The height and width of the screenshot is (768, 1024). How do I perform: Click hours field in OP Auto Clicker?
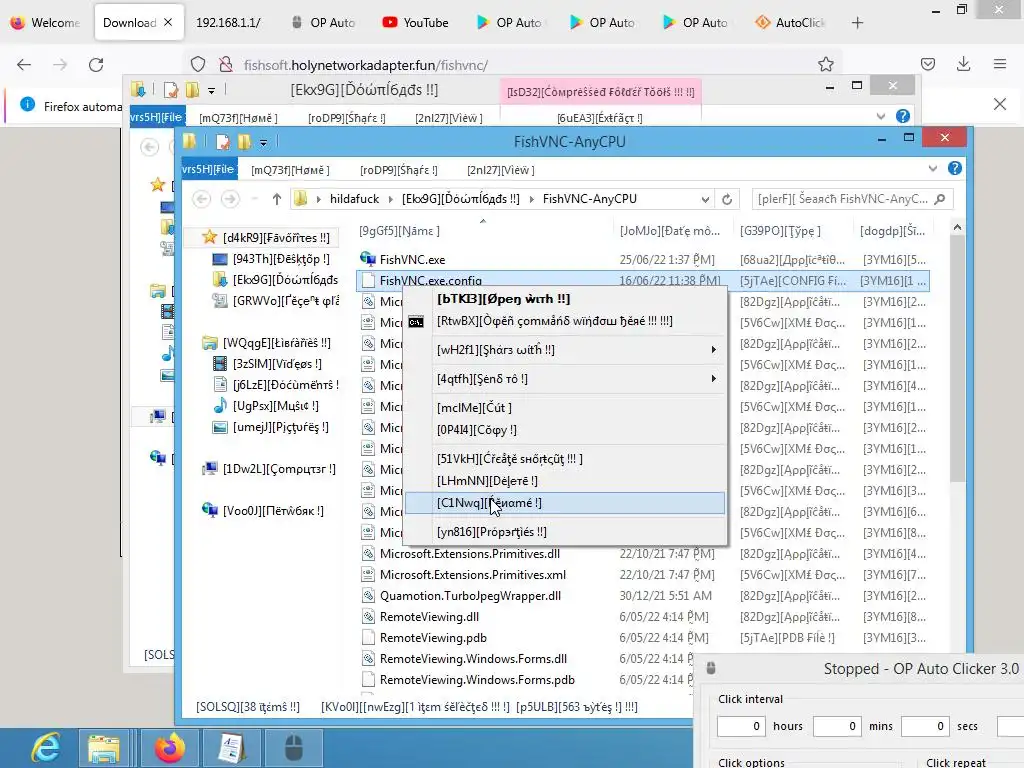pyautogui.click(x=741, y=726)
